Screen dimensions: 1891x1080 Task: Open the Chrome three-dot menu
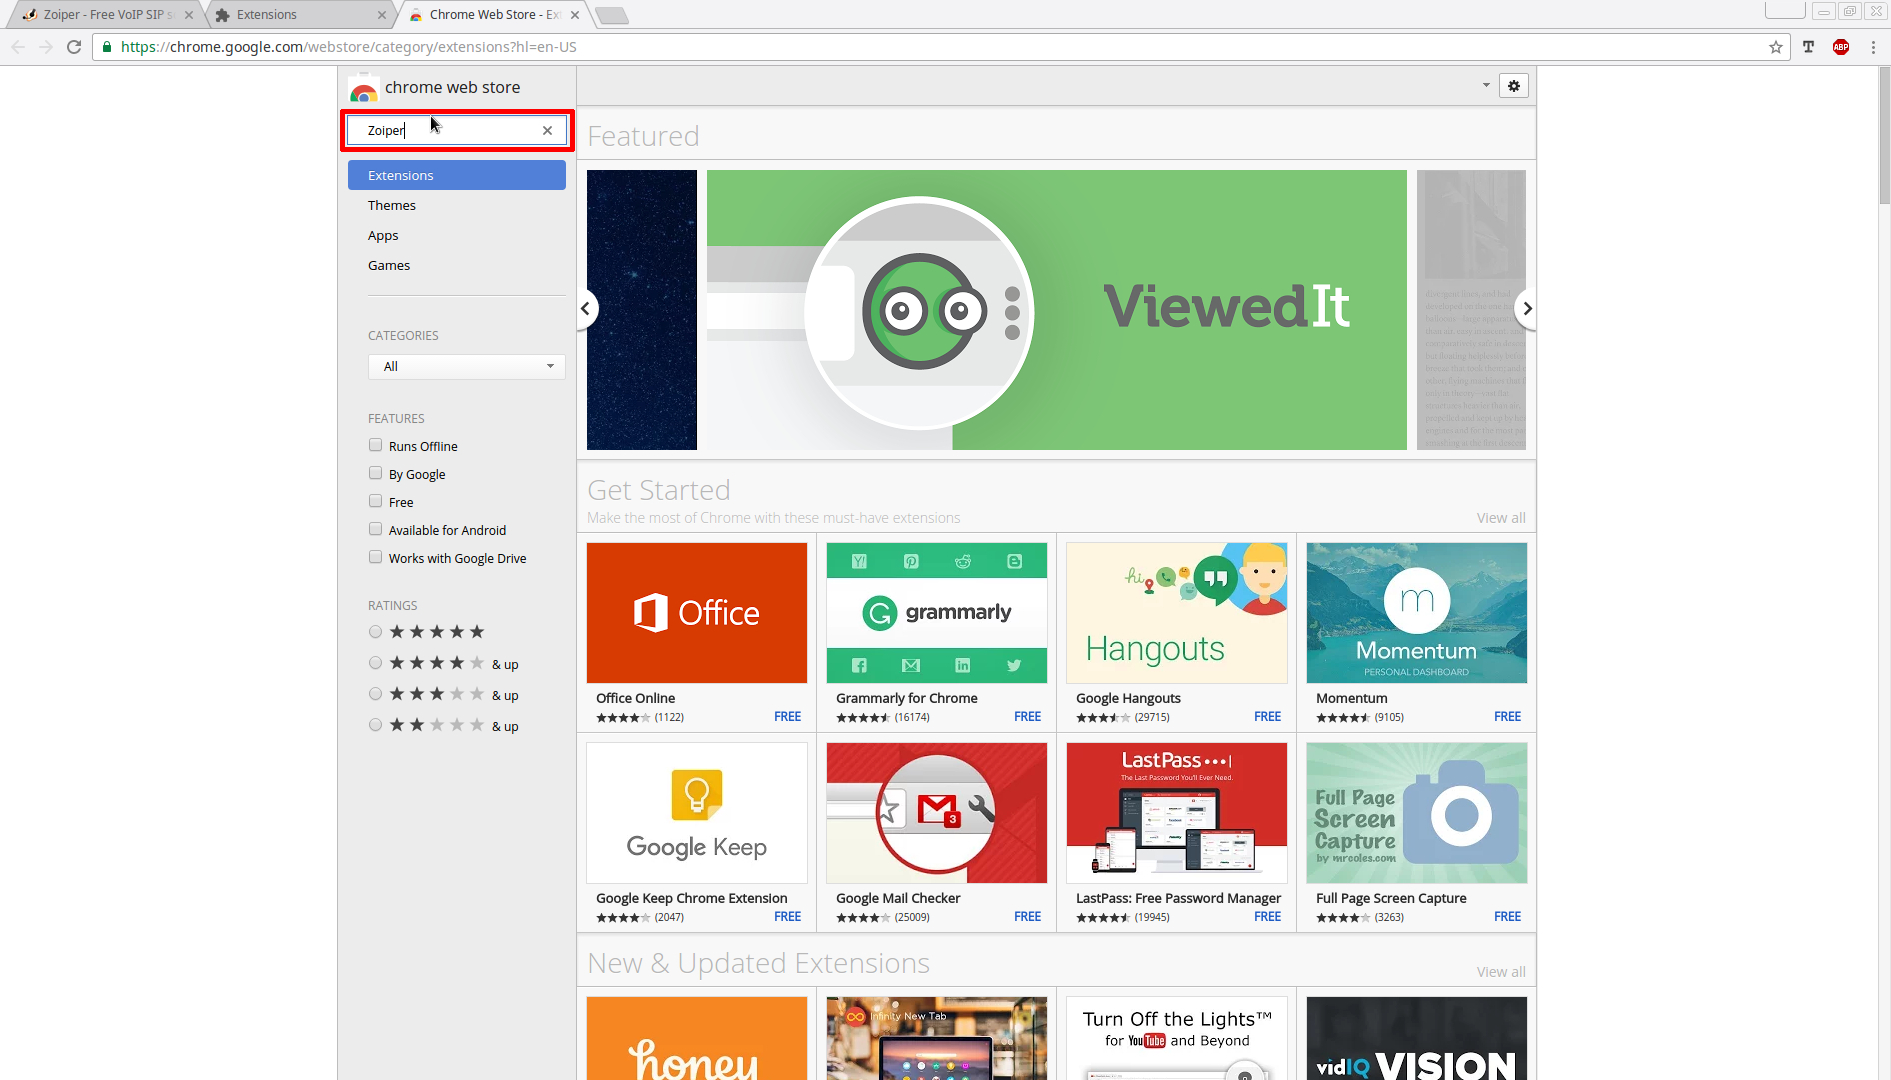1873,47
